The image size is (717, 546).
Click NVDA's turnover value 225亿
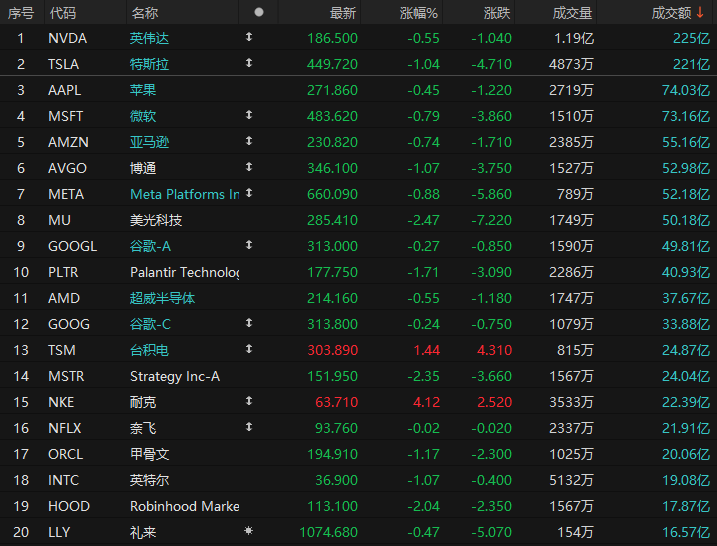[691, 38]
